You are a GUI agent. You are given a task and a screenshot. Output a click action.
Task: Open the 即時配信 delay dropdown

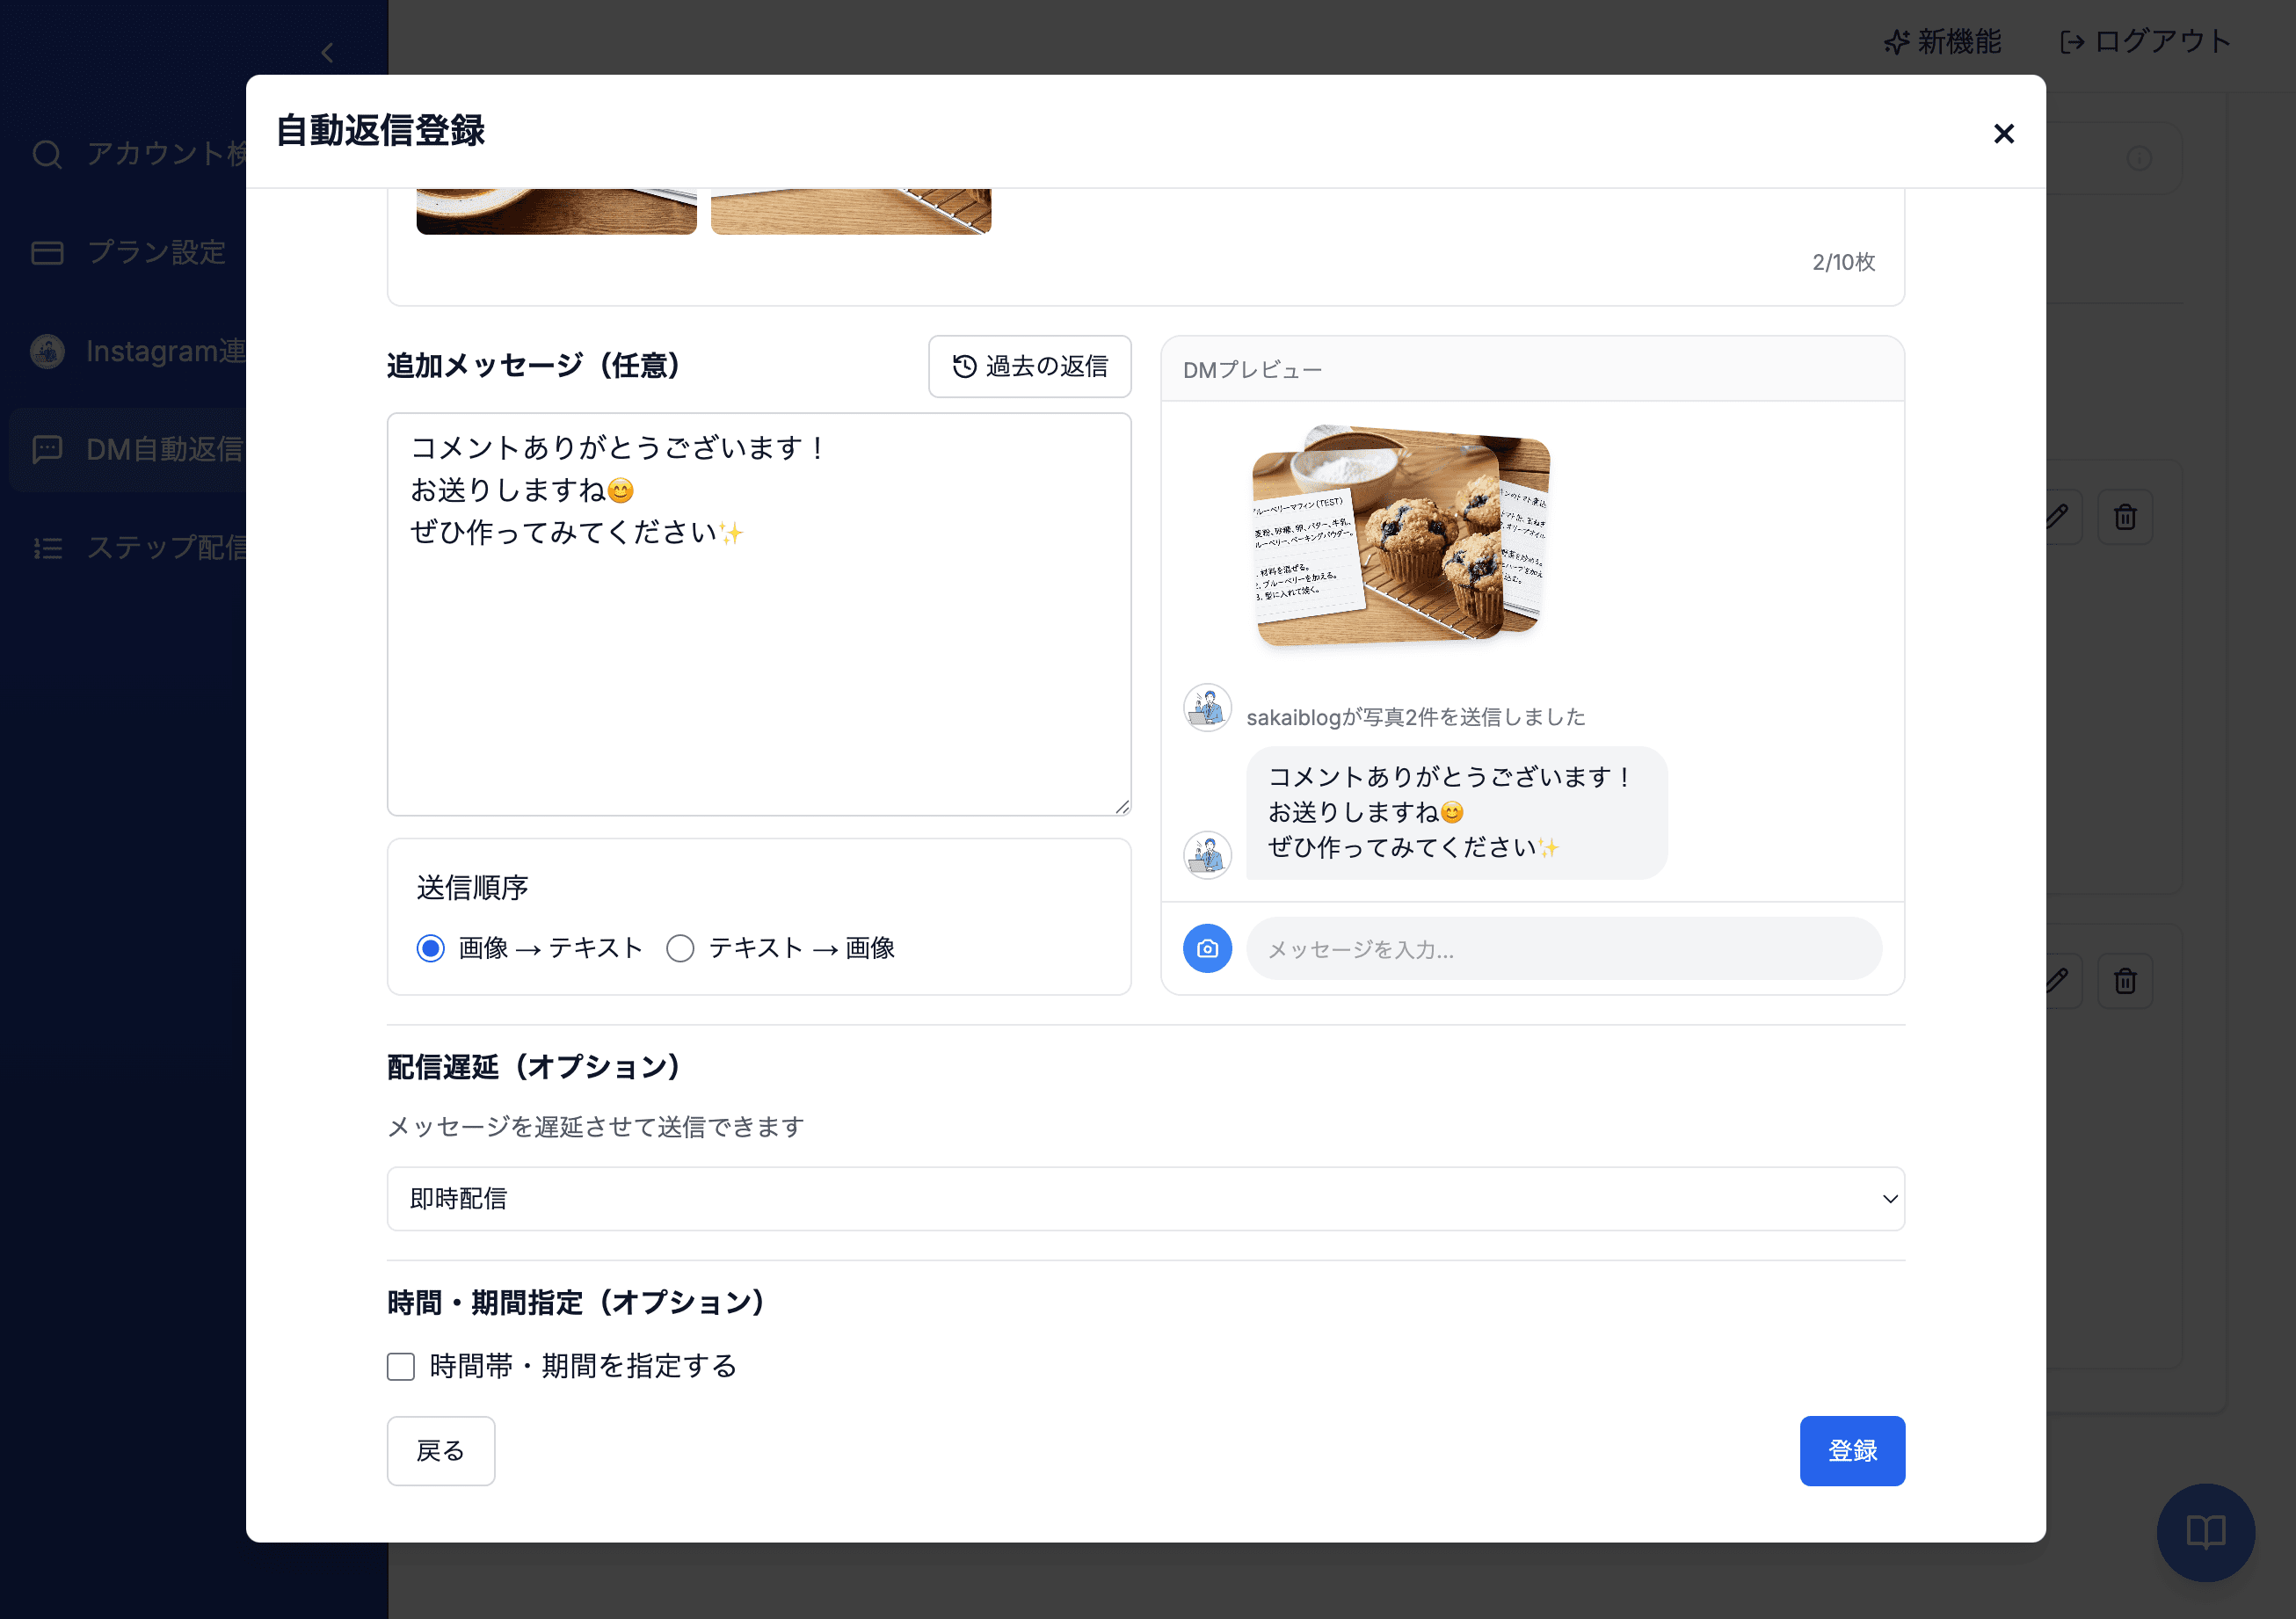[x=1146, y=1198]
